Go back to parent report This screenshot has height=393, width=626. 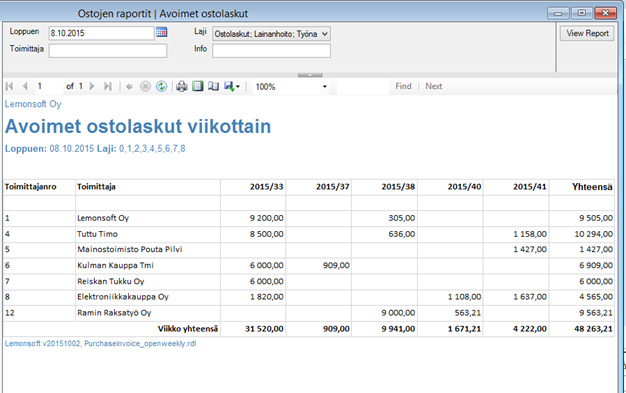[x=129, y=87]
